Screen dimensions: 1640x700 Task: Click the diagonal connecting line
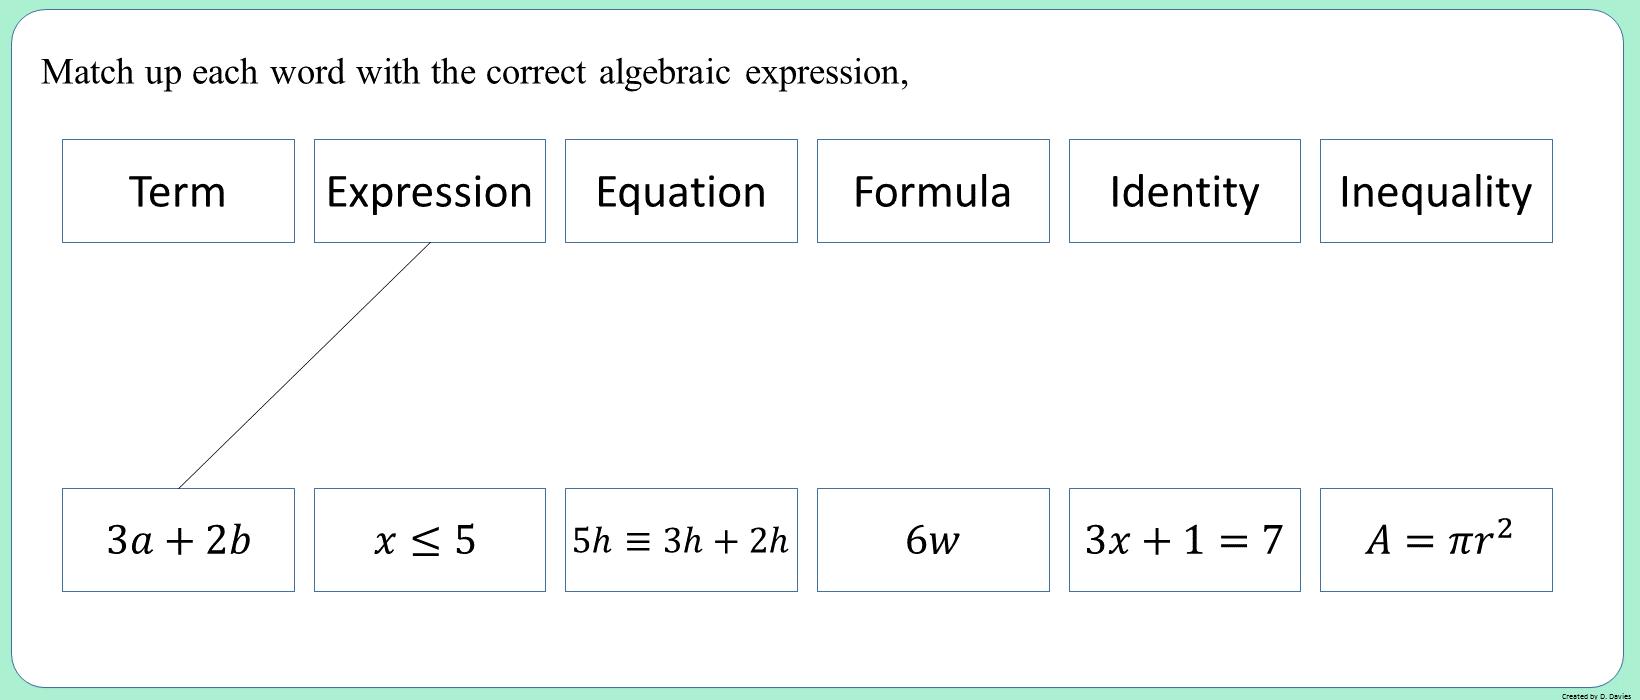click(304, 366)
